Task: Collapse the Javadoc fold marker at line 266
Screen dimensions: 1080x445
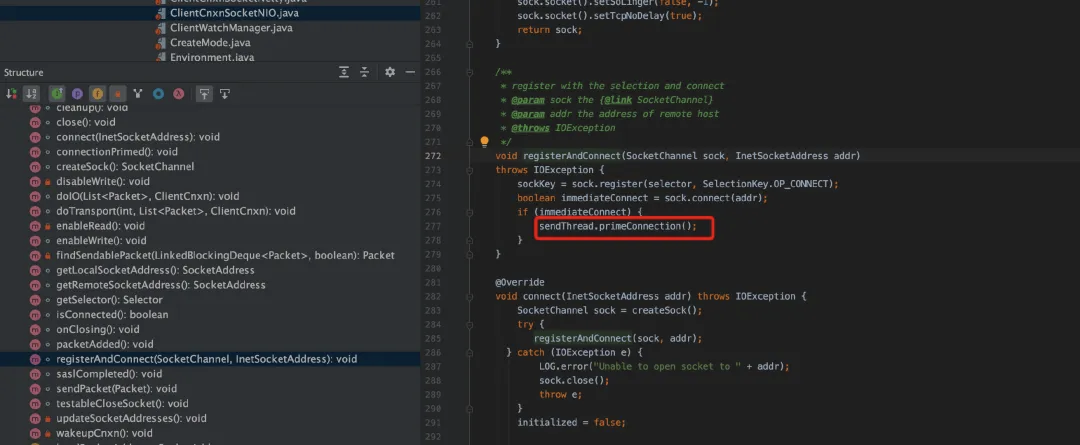Action: [x=470, y=72]
